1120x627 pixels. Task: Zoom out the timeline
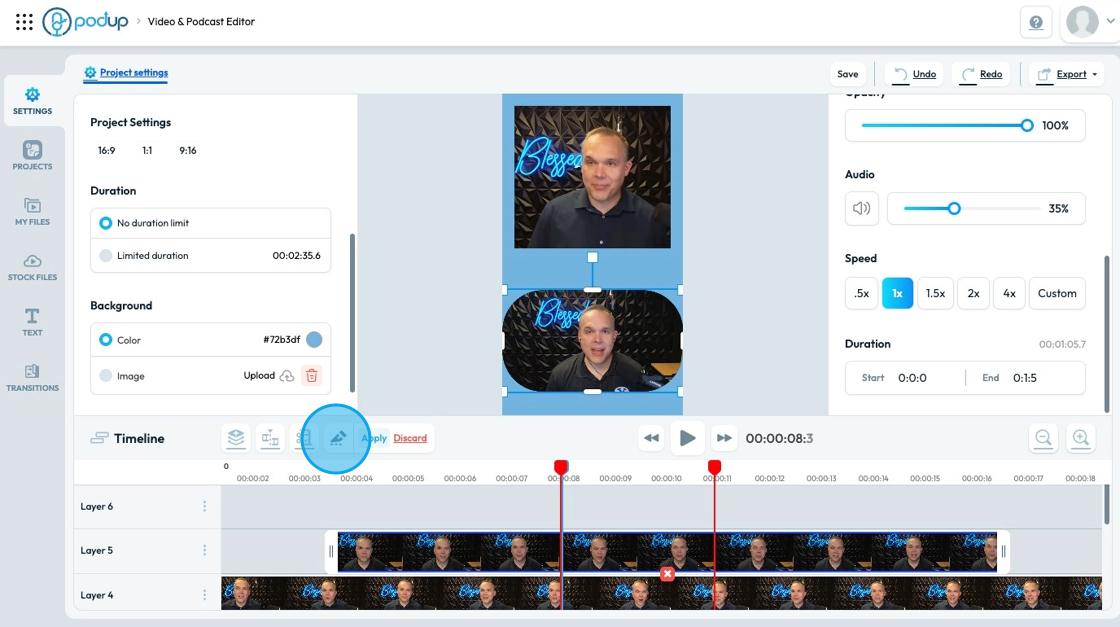[1044, 438]
